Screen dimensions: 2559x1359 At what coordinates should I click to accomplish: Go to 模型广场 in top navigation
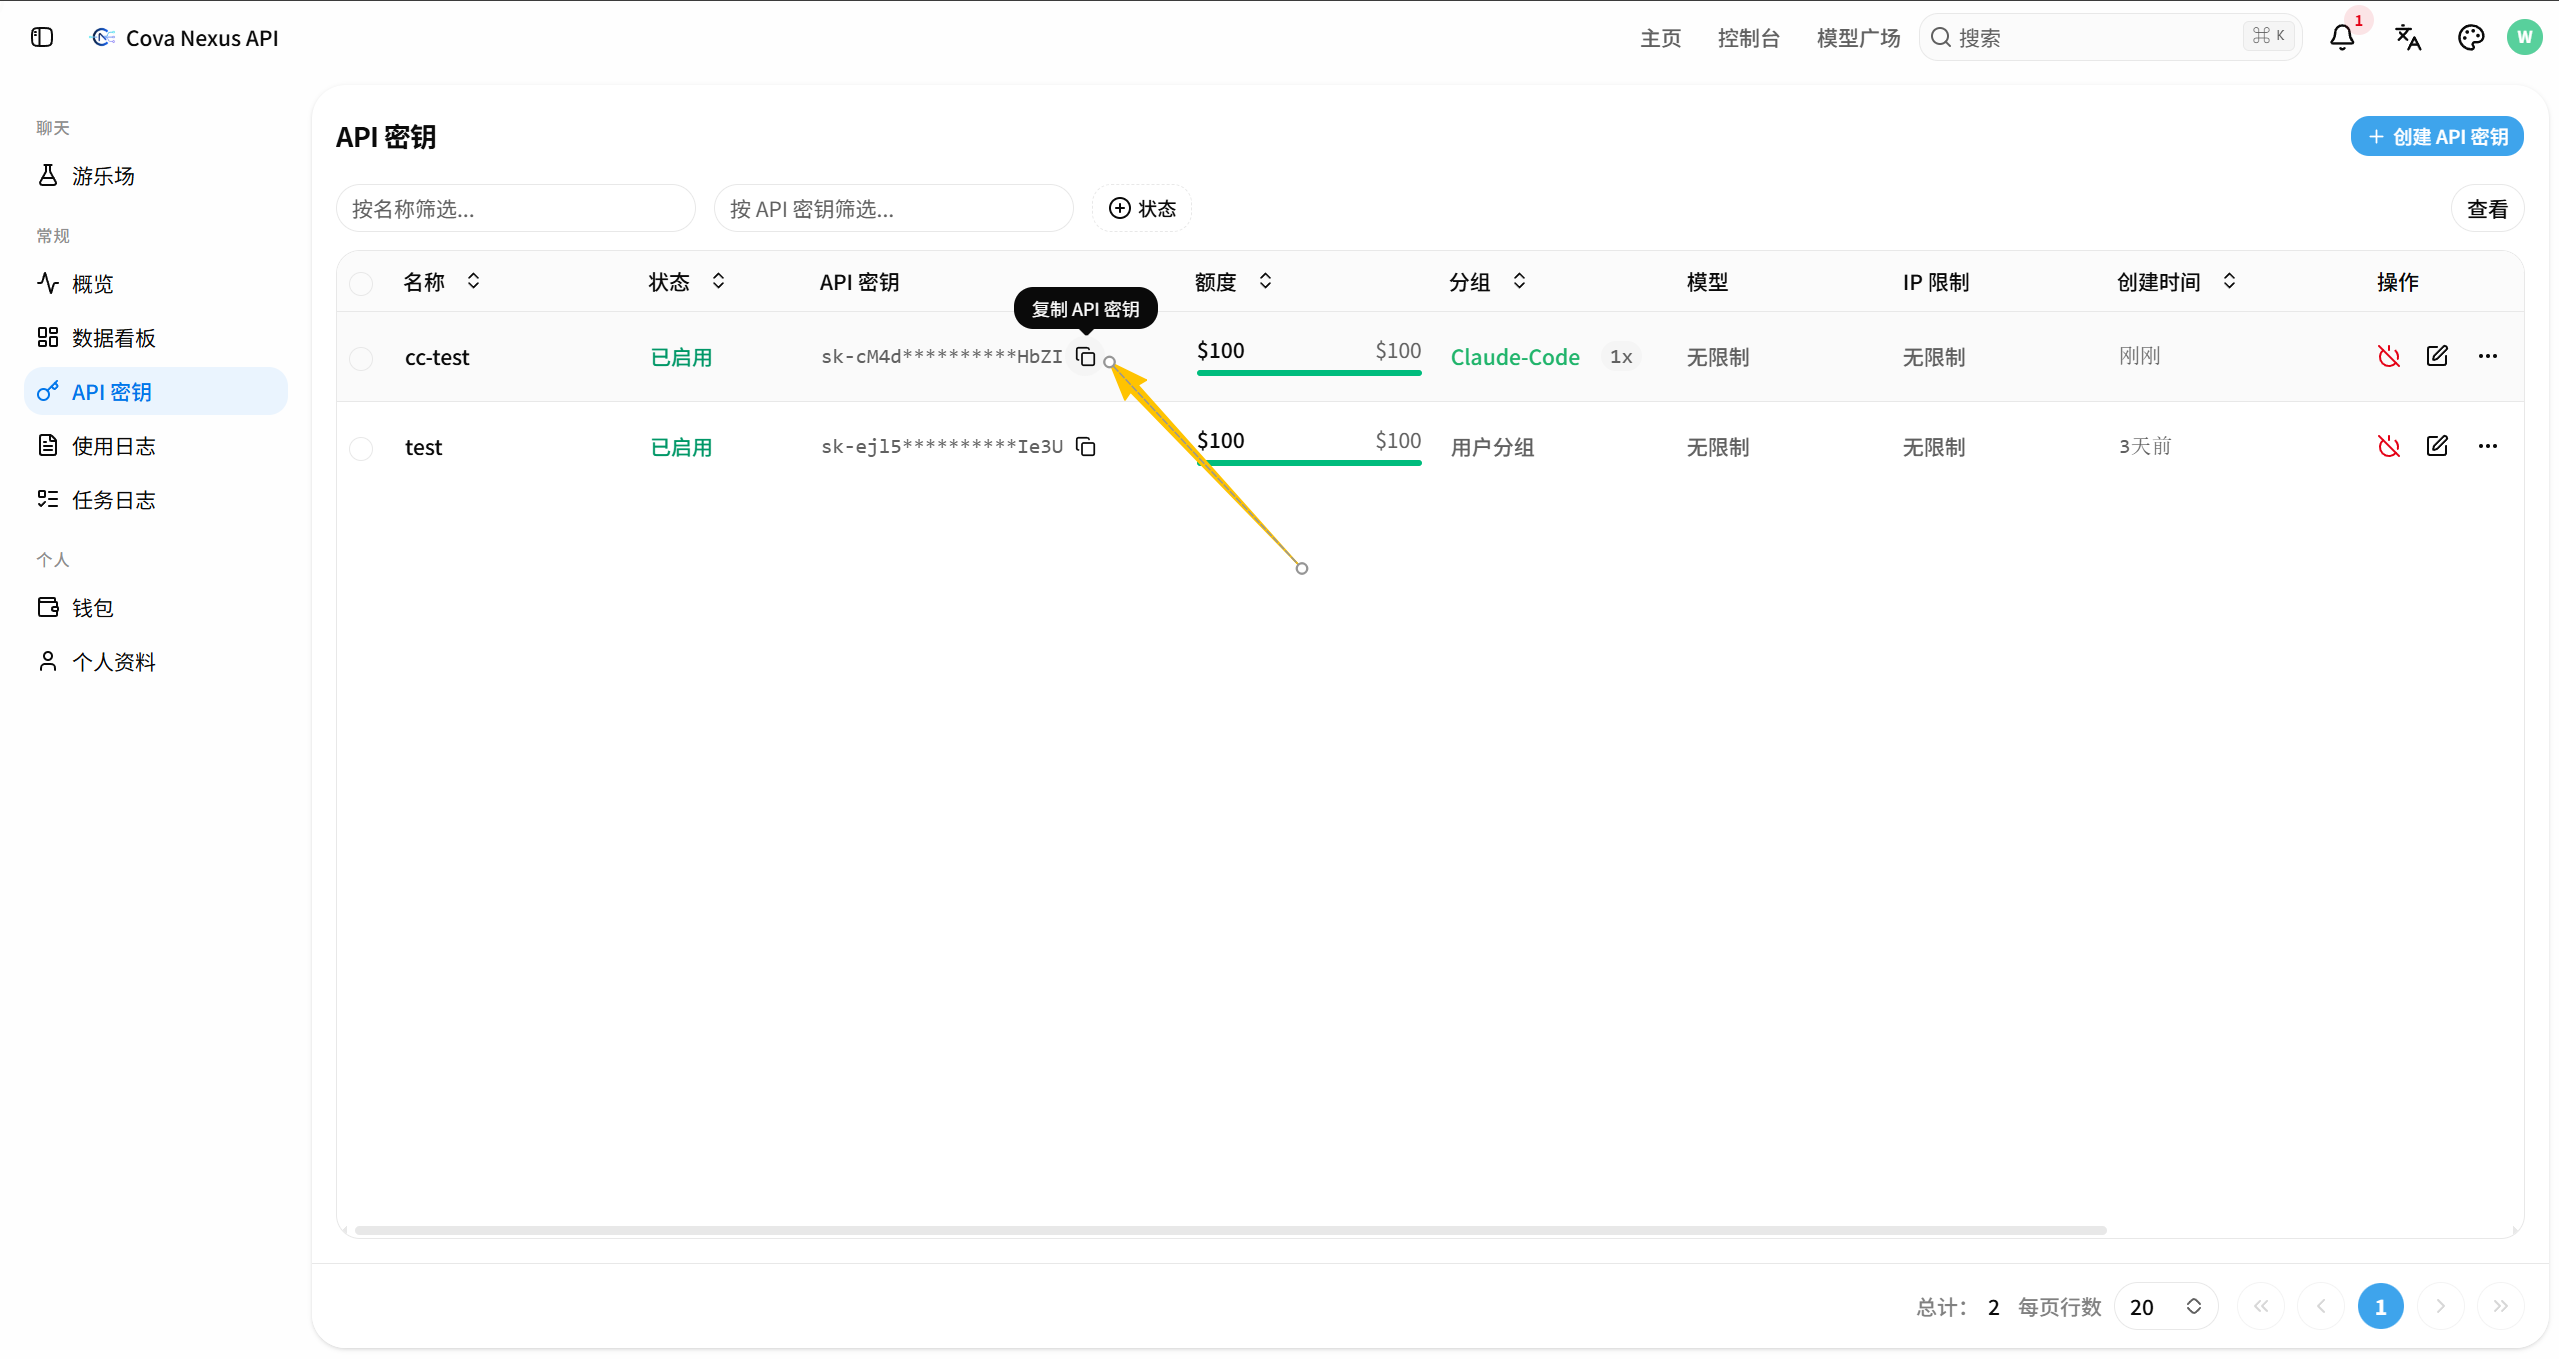pos(1858,38)
